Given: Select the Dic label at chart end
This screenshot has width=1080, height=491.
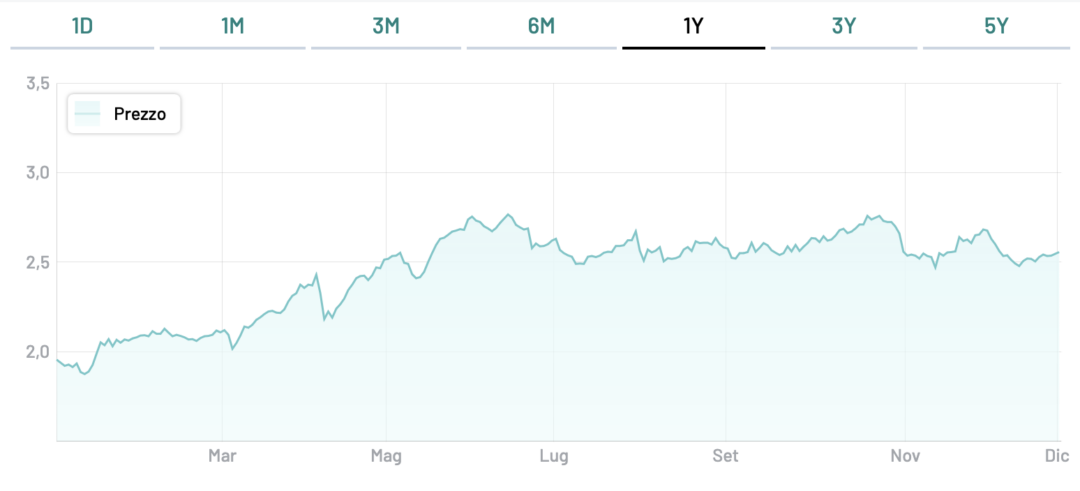Looking at the screenshot, I should pyautogui.click(x=1058, y=457).
